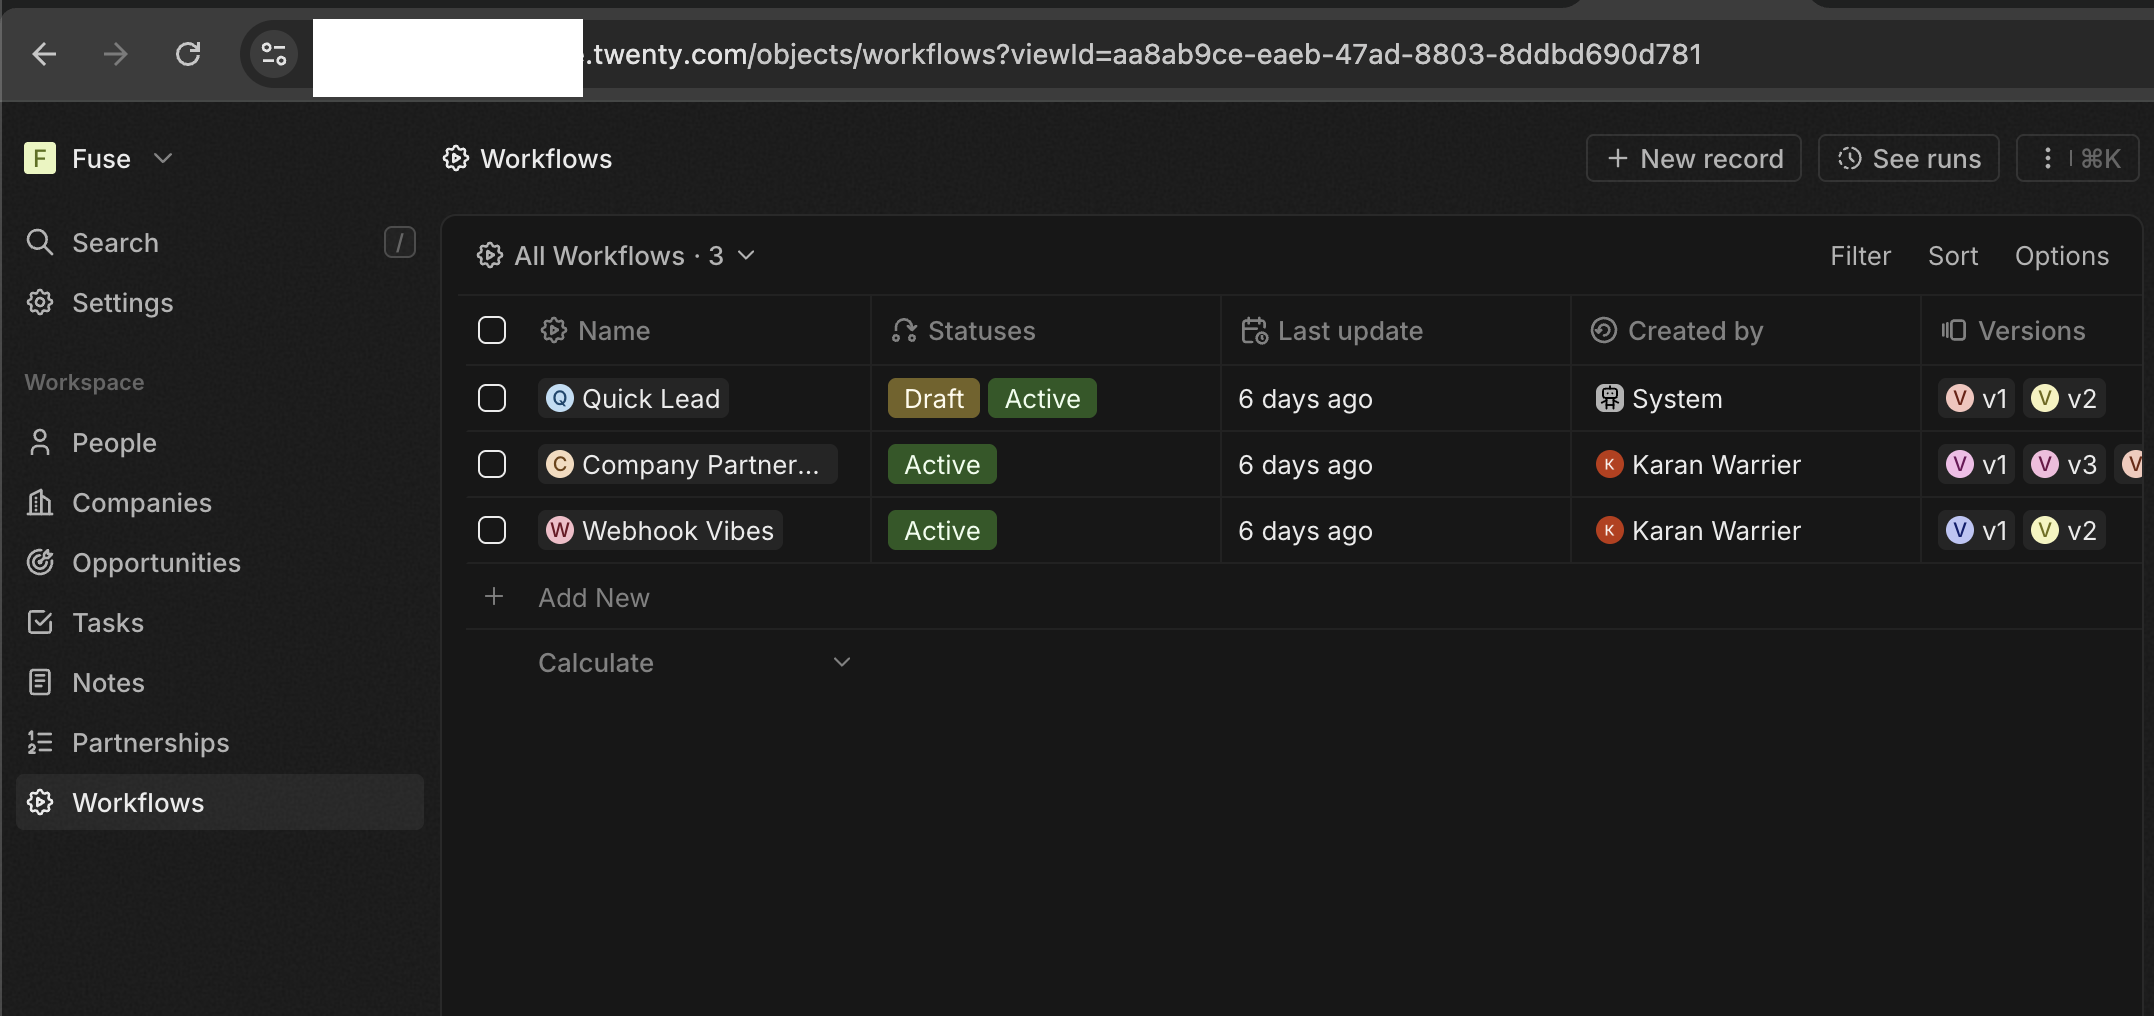Check the Webhook Vibes row checkbox

tap(492, 530)
